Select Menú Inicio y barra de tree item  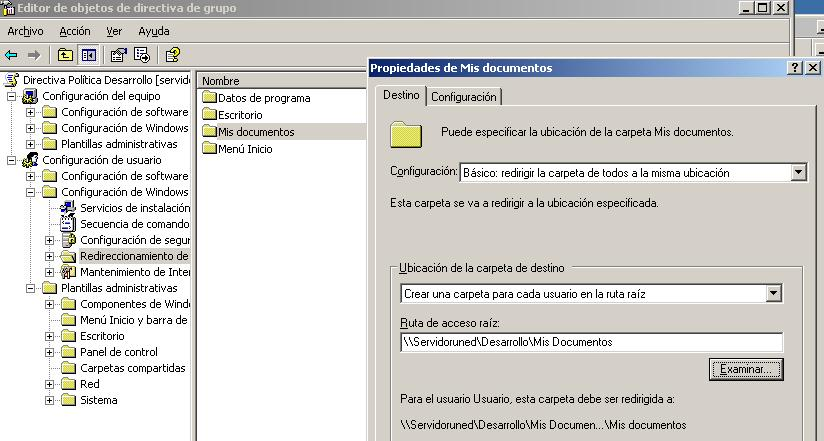133,320
